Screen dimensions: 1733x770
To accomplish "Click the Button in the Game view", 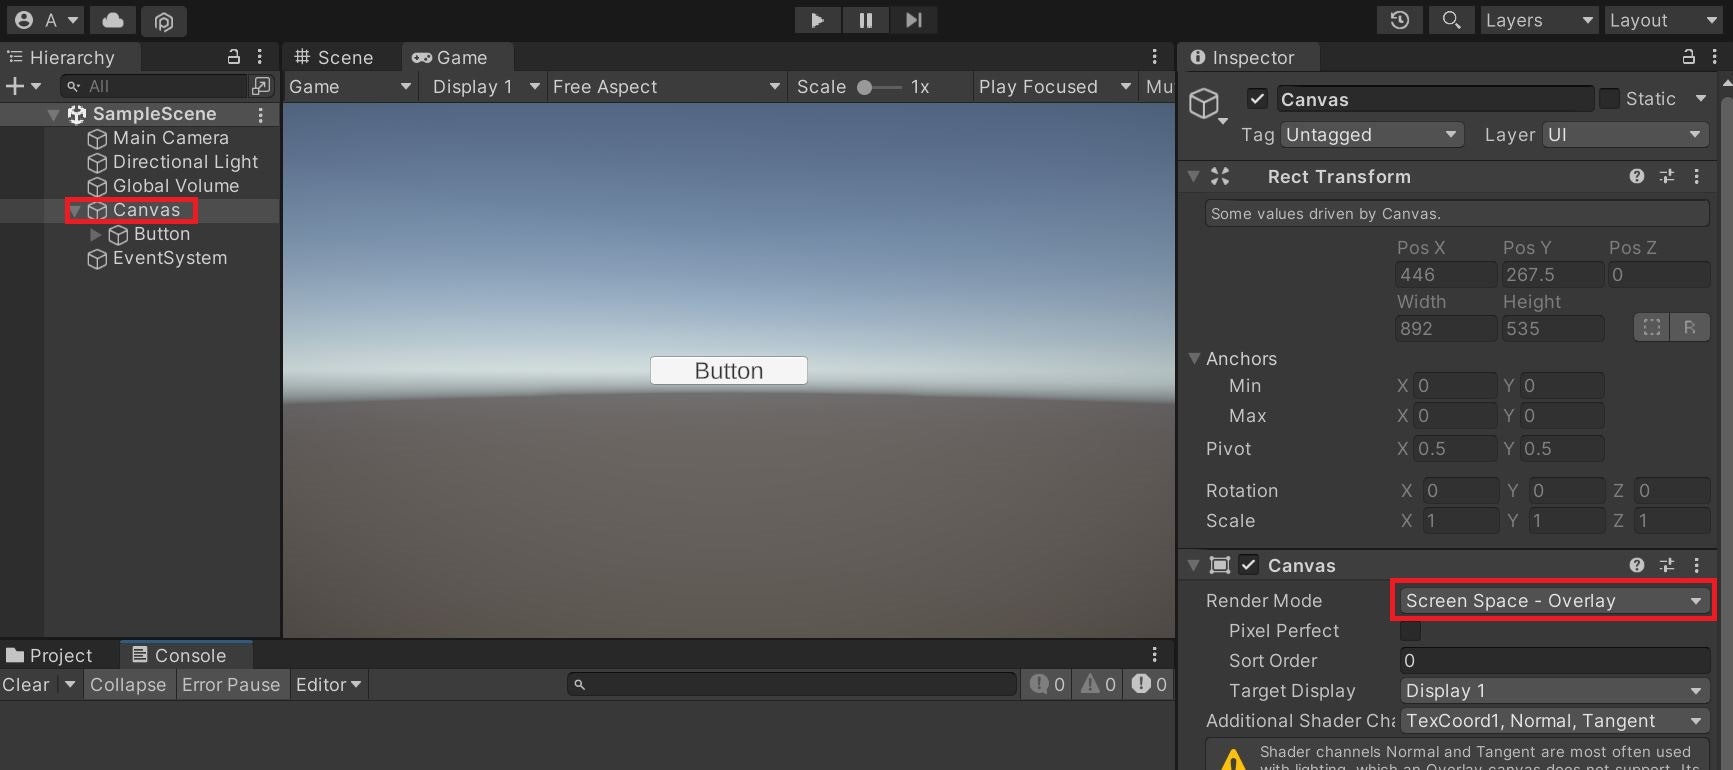I will 729,371.
